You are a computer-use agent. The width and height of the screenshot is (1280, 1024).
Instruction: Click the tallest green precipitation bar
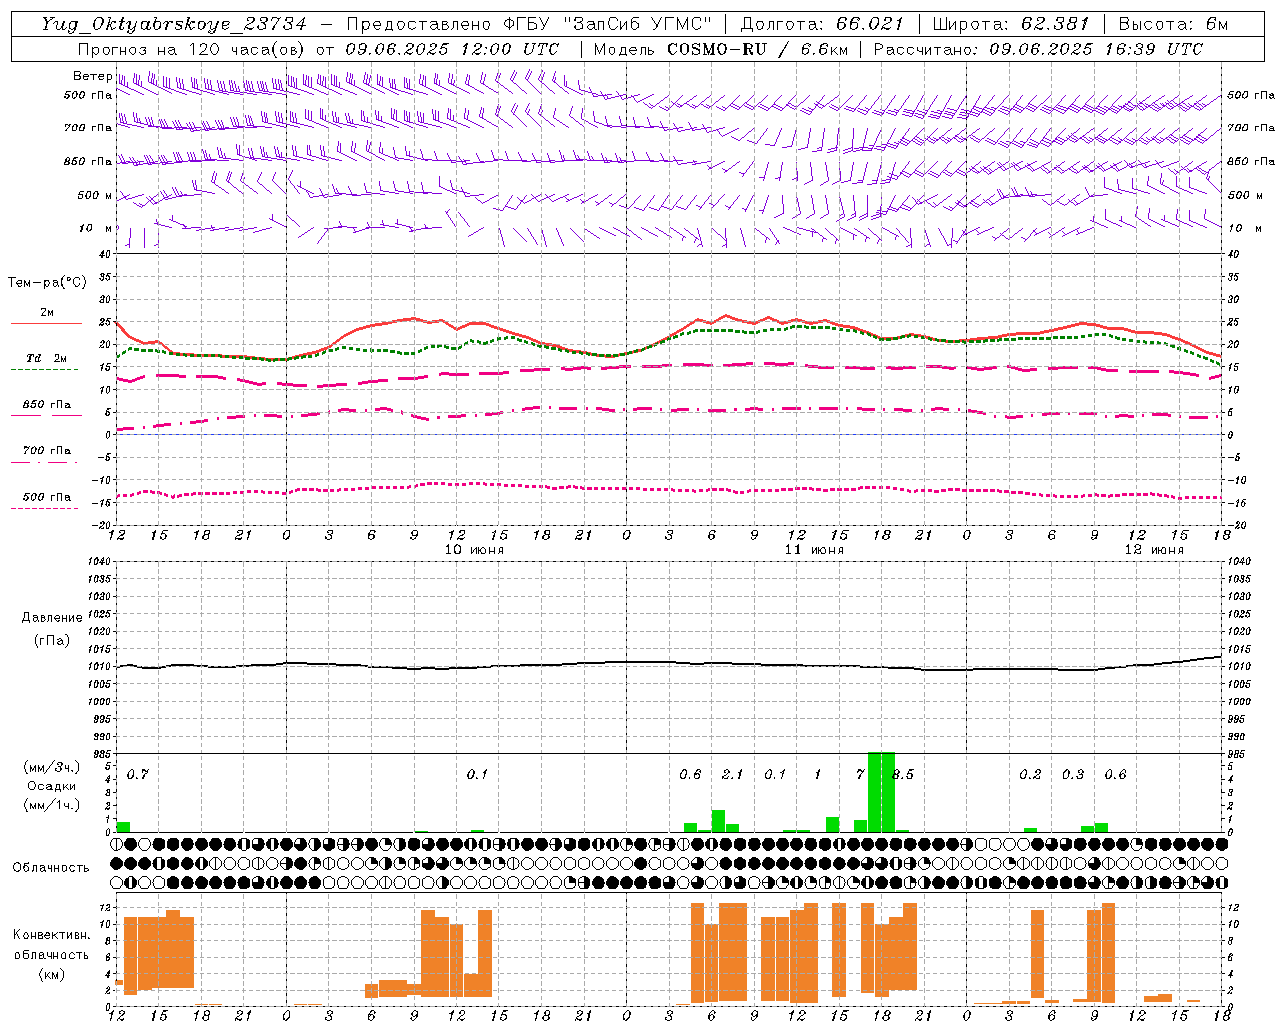pyautogui.click(x=881, y=792)
